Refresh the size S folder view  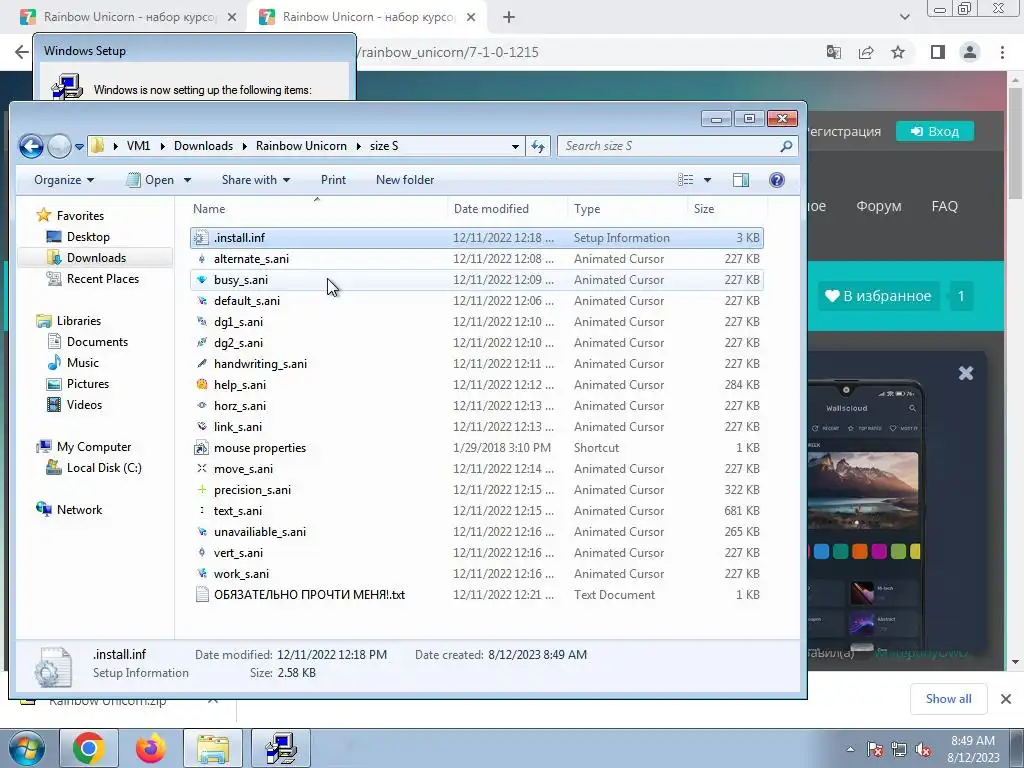click(x=537, y=146)
